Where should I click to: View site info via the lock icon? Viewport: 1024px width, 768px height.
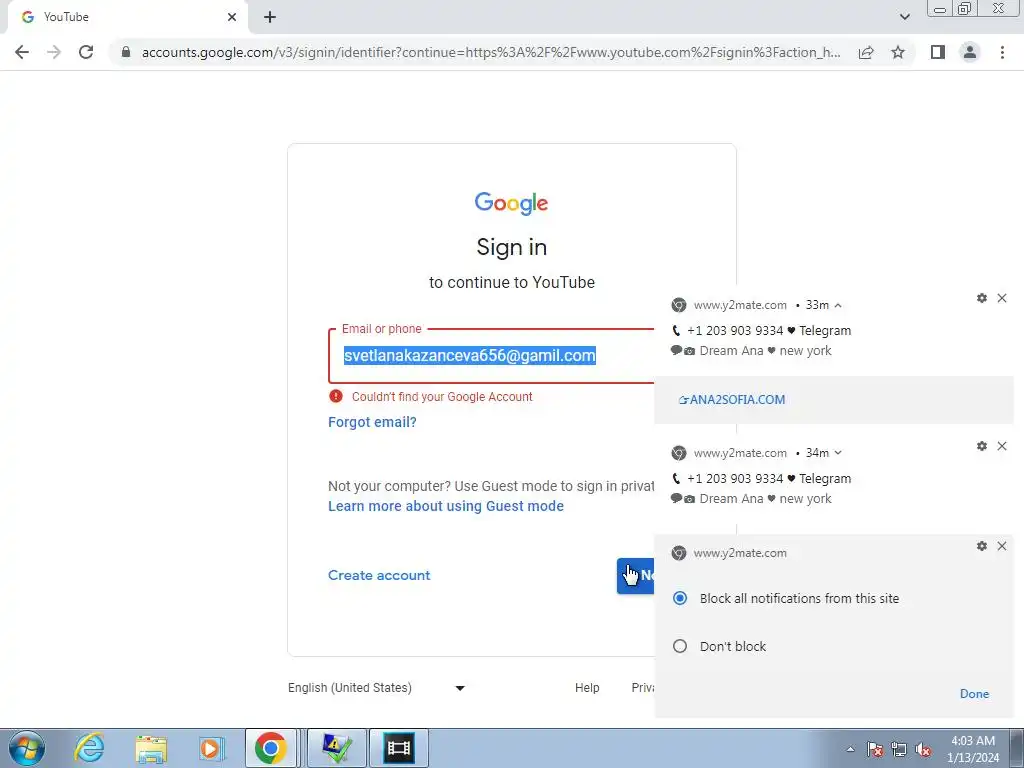[126, 52]
